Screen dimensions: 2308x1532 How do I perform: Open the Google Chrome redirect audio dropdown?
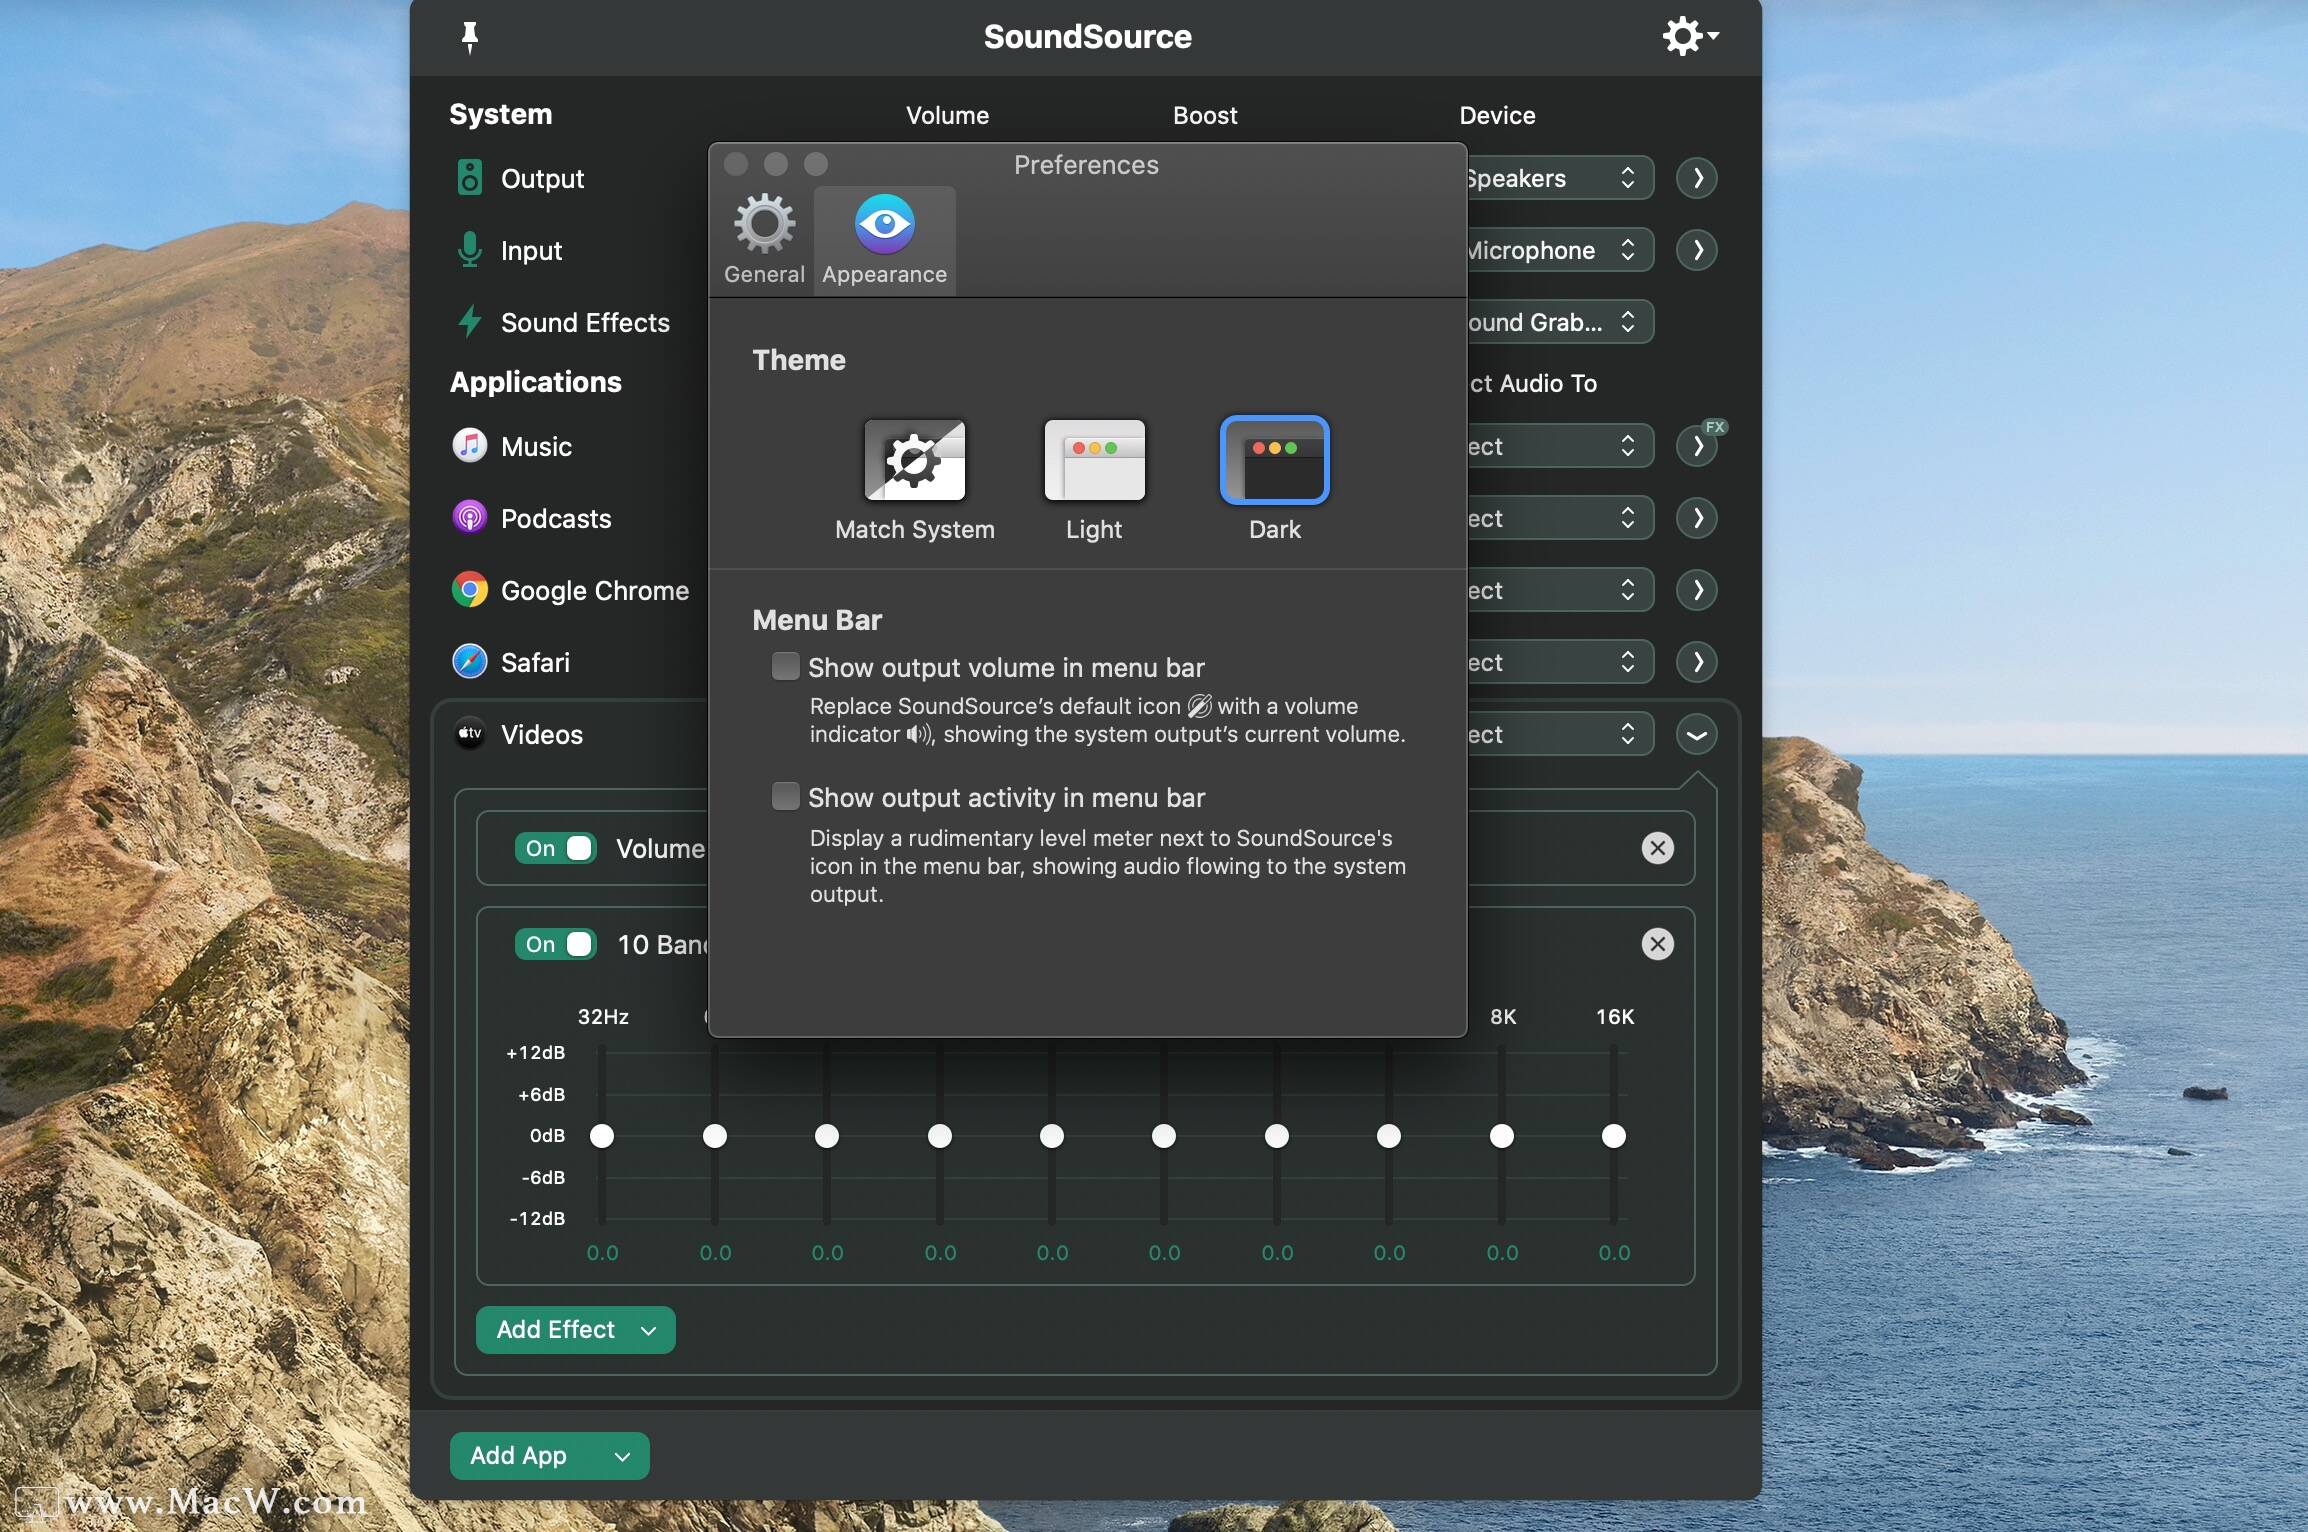coord(1559,590)
